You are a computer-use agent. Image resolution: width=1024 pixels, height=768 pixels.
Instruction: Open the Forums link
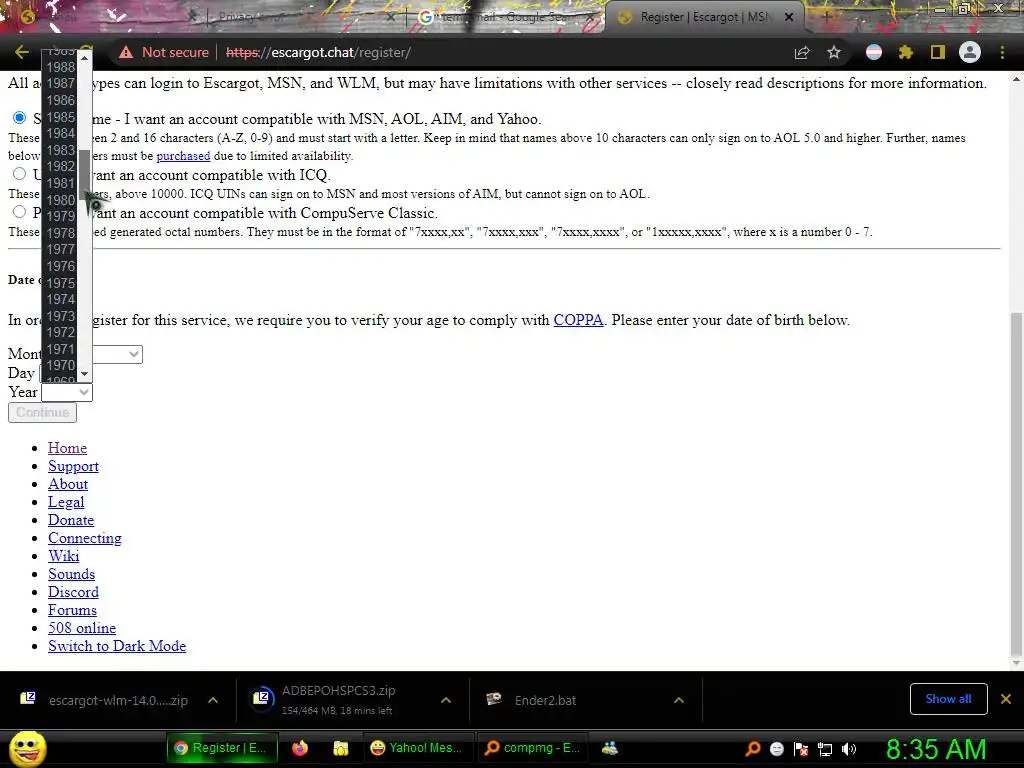pyautogui.click(x=72, y=610)
